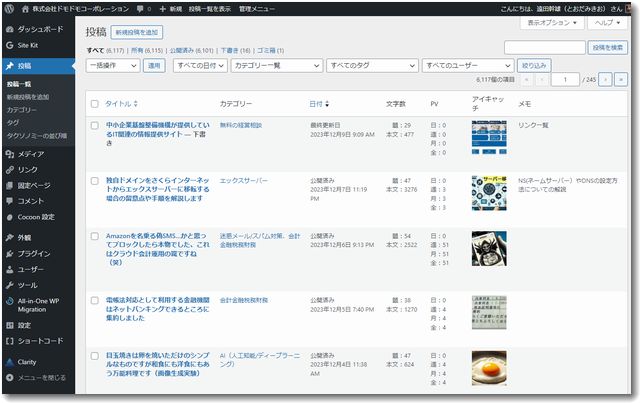Open Site Kit from the sidebar

tap(10, 46)
